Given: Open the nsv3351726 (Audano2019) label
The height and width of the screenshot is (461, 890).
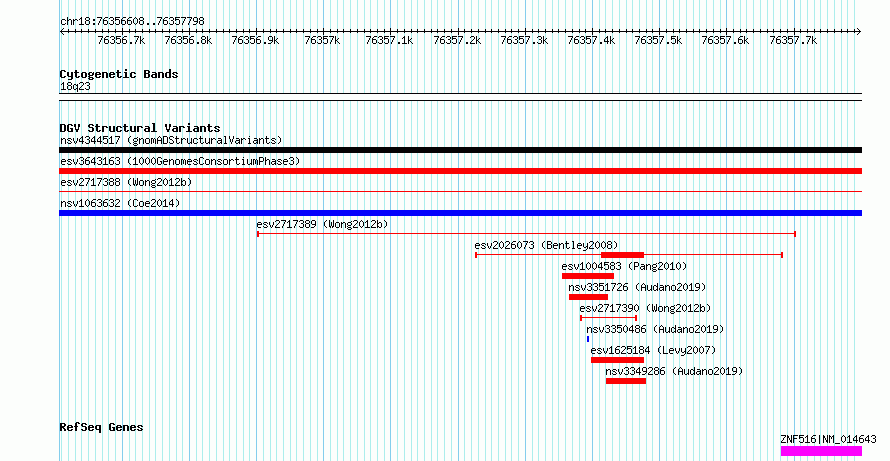Looking at the screenshot, I should click(x=637, y=287).
